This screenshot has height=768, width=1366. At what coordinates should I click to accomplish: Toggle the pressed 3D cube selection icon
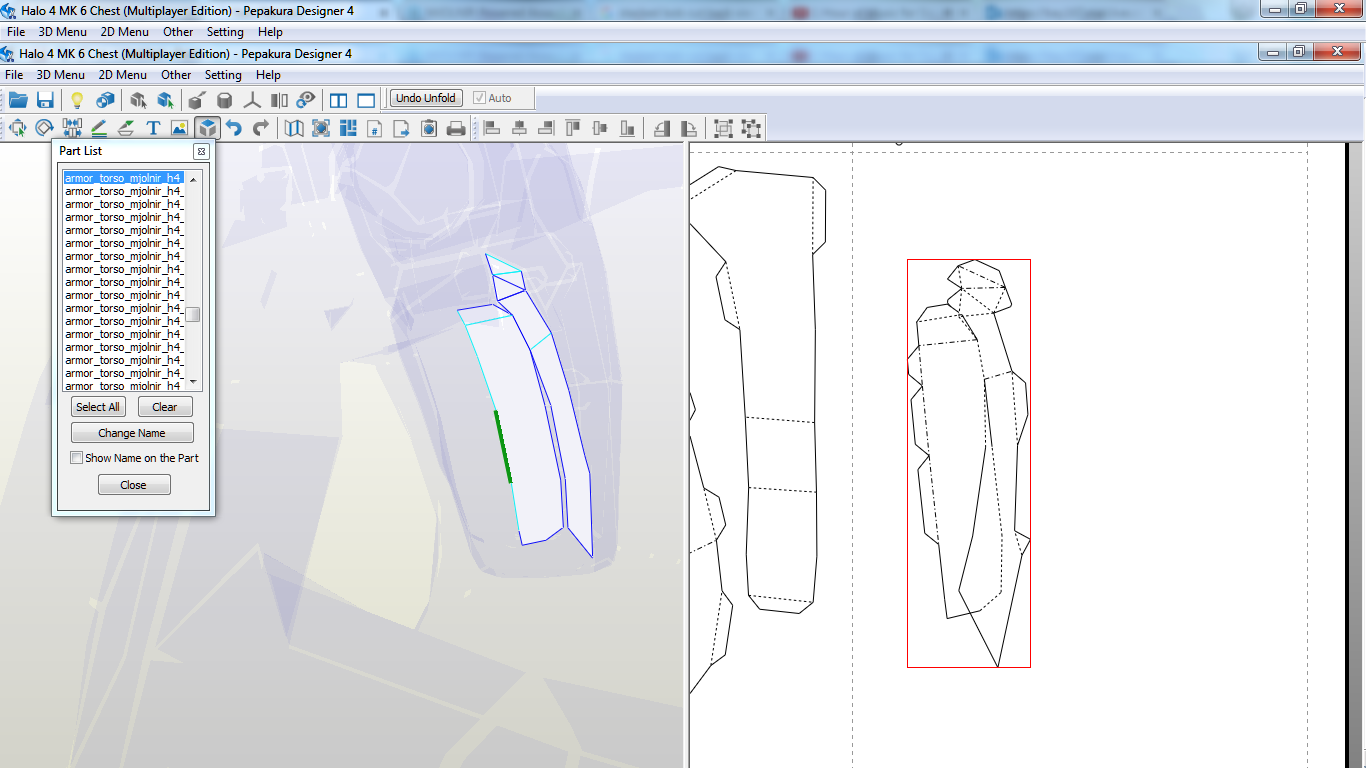[207, 128]
